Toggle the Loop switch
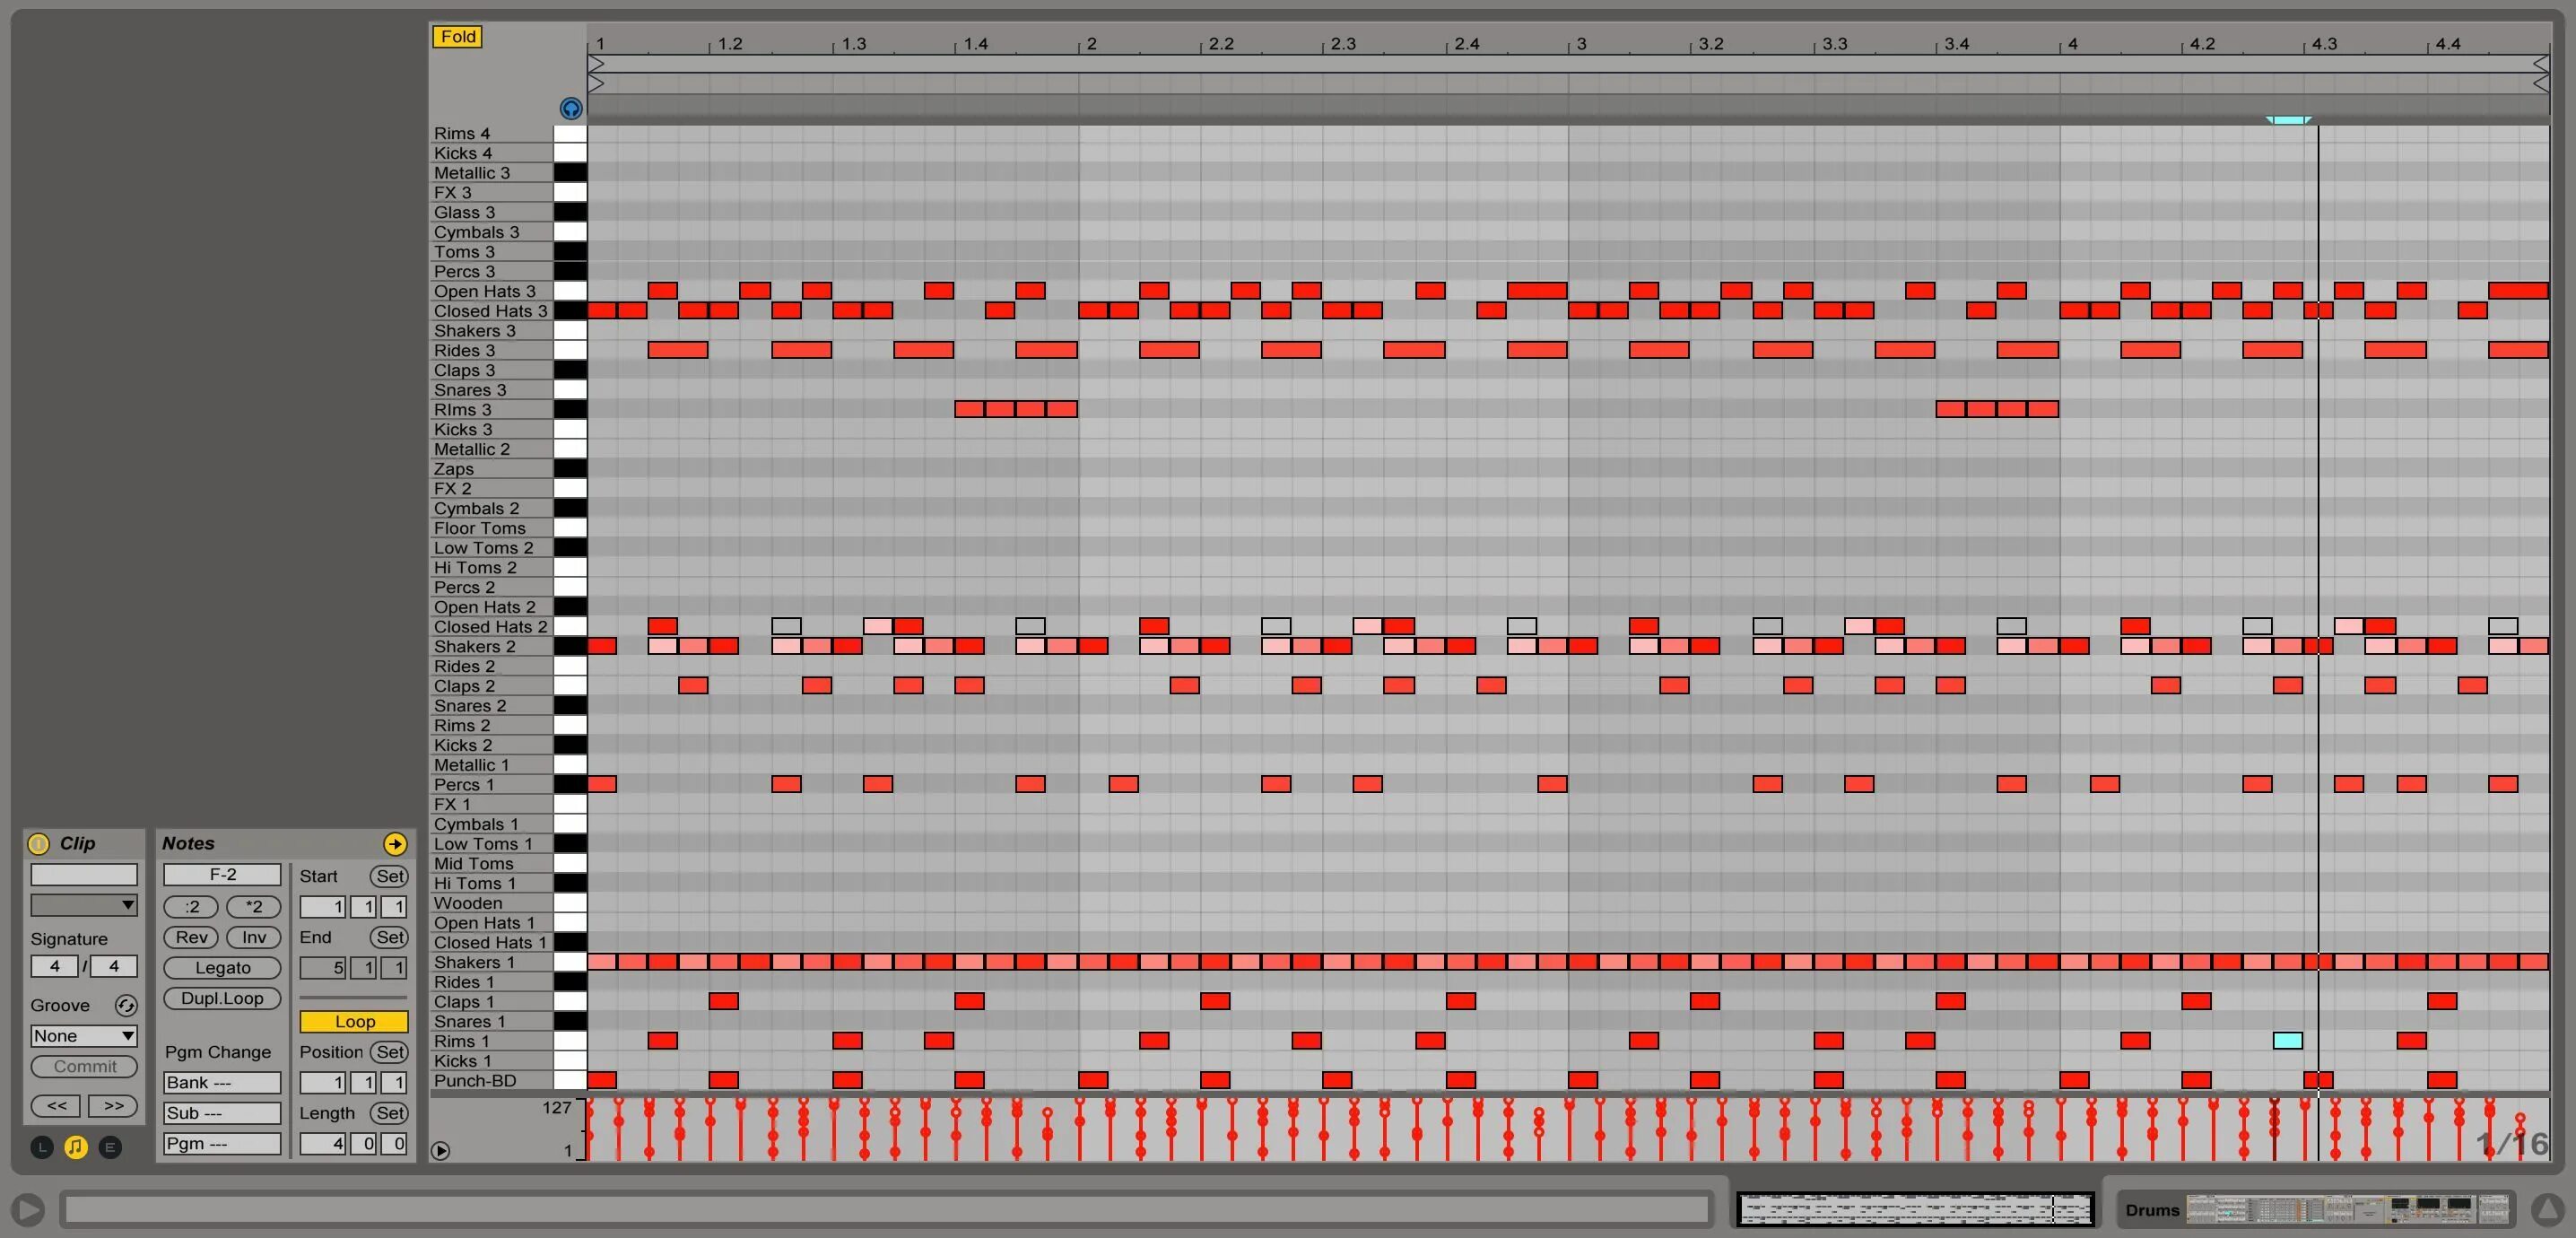This screenshot has height=1238, width=2576. (x=354, y=1021)
